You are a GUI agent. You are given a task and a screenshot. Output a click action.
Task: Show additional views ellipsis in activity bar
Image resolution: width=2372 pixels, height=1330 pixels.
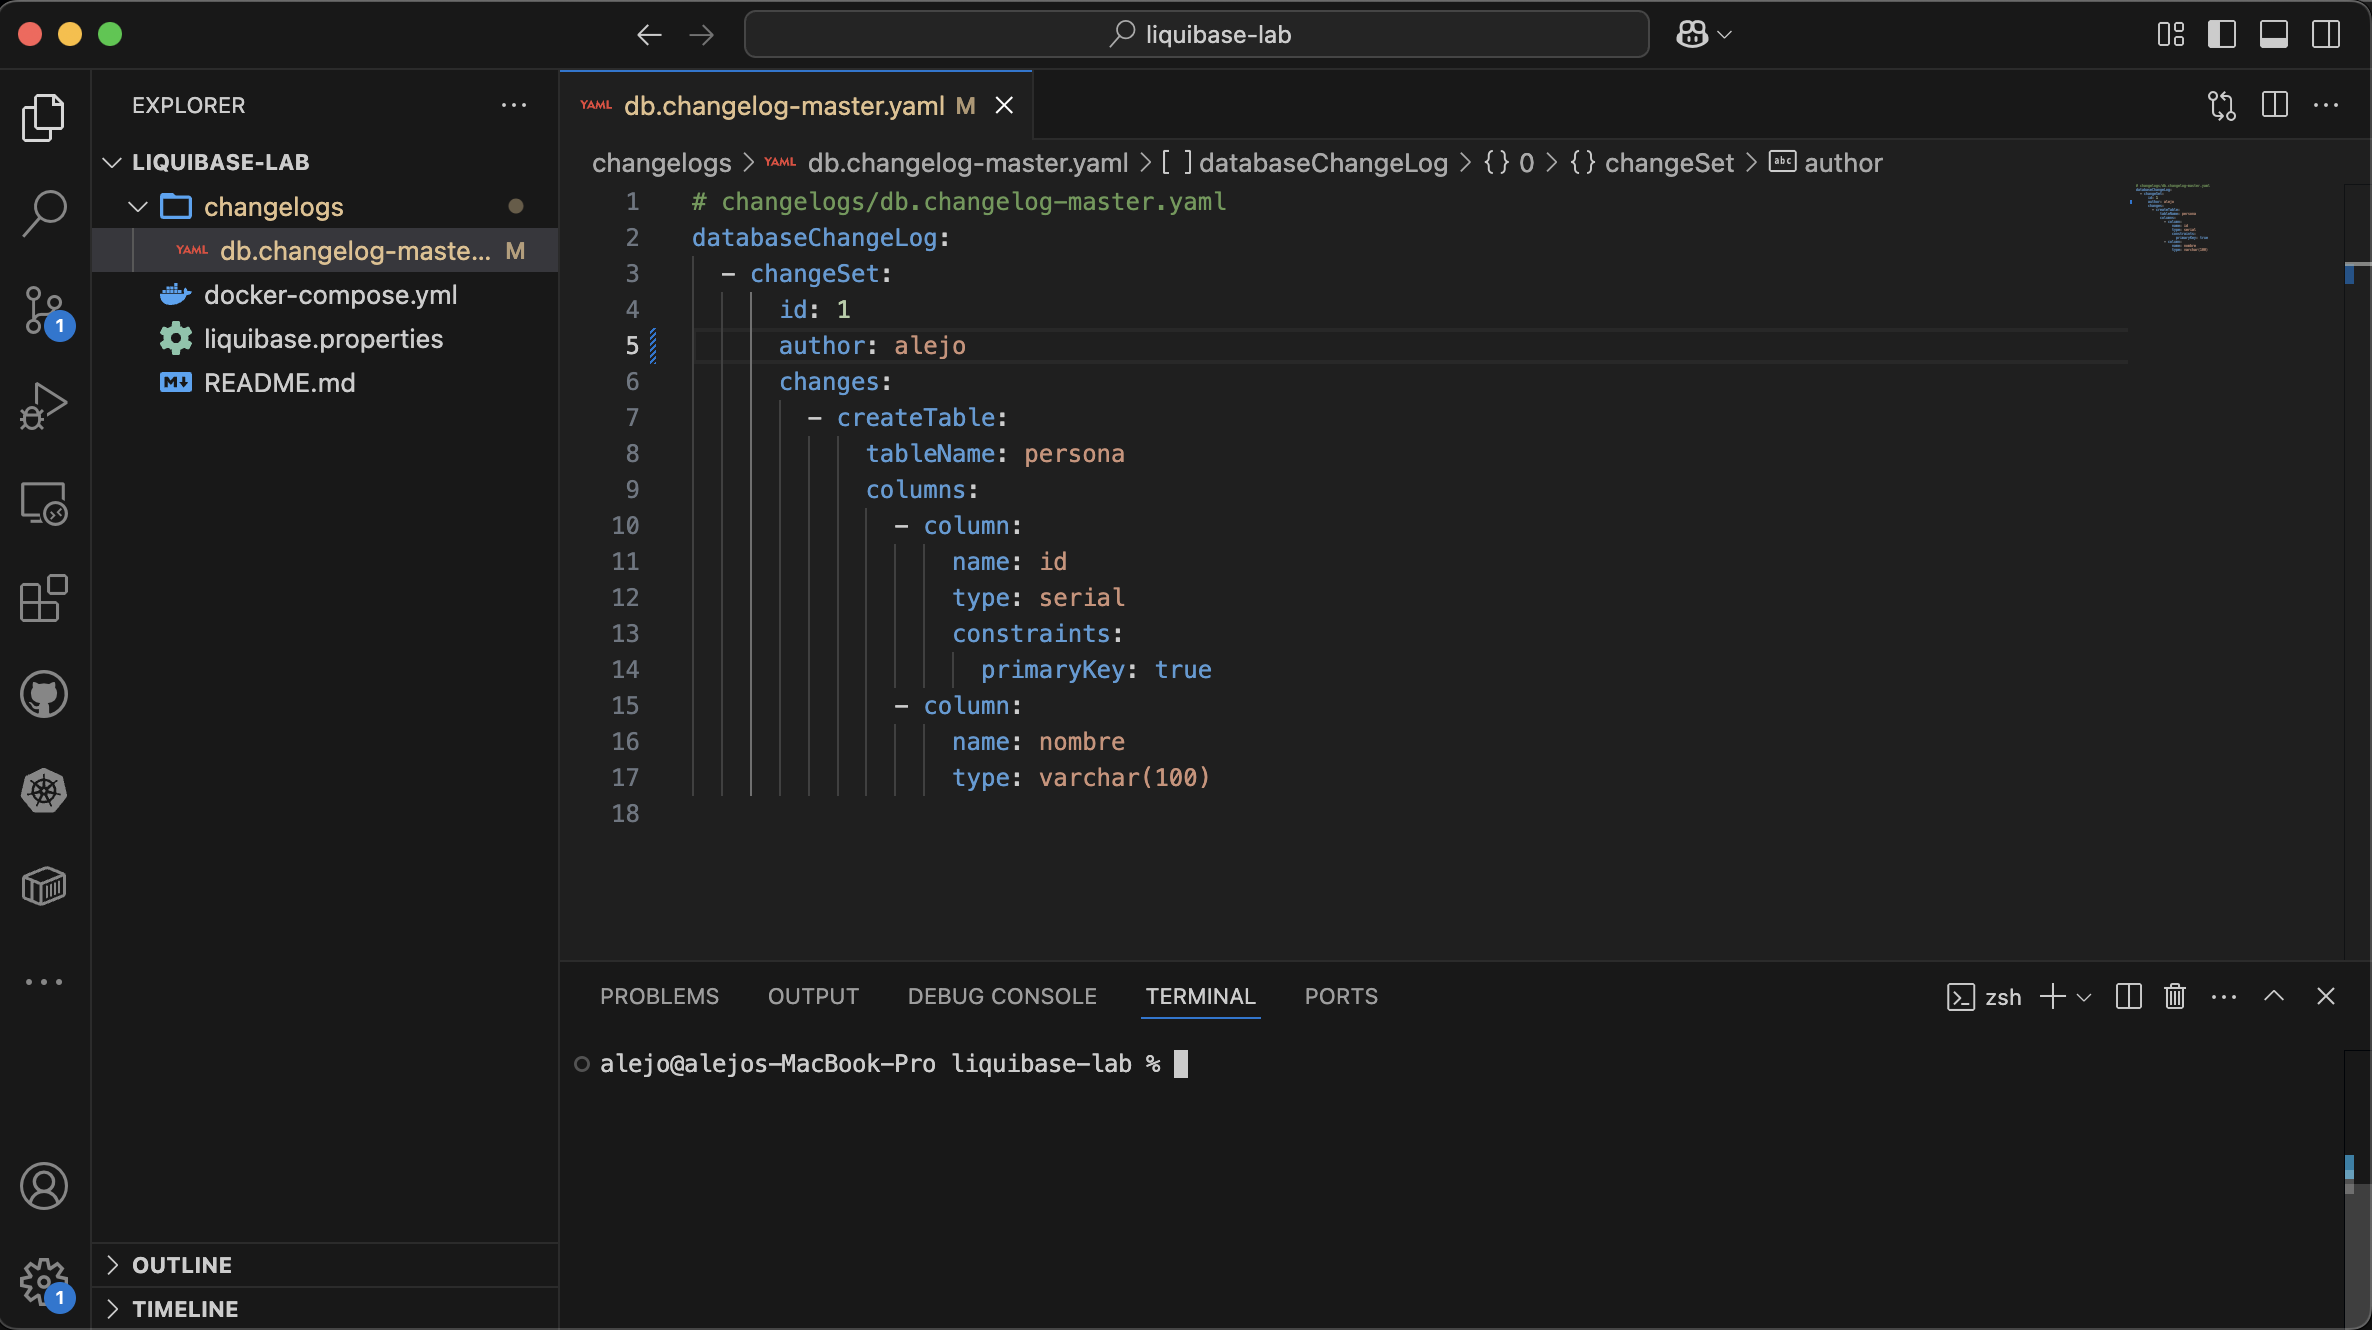click(x=44, y=982)
